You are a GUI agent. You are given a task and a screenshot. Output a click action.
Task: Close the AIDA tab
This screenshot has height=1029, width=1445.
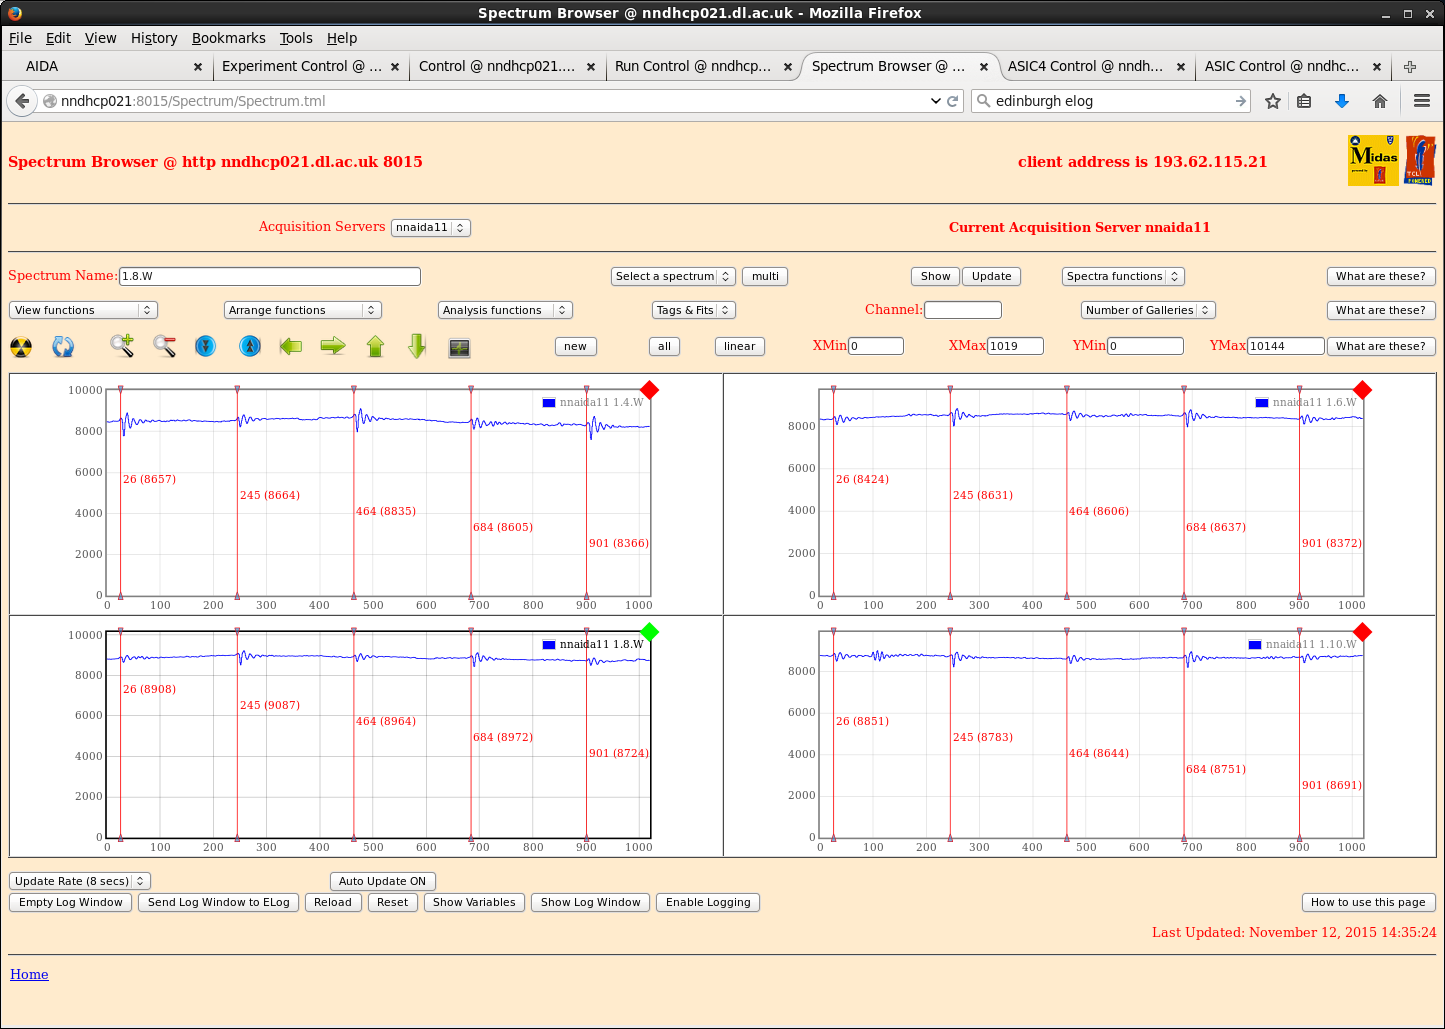(198, 67)
